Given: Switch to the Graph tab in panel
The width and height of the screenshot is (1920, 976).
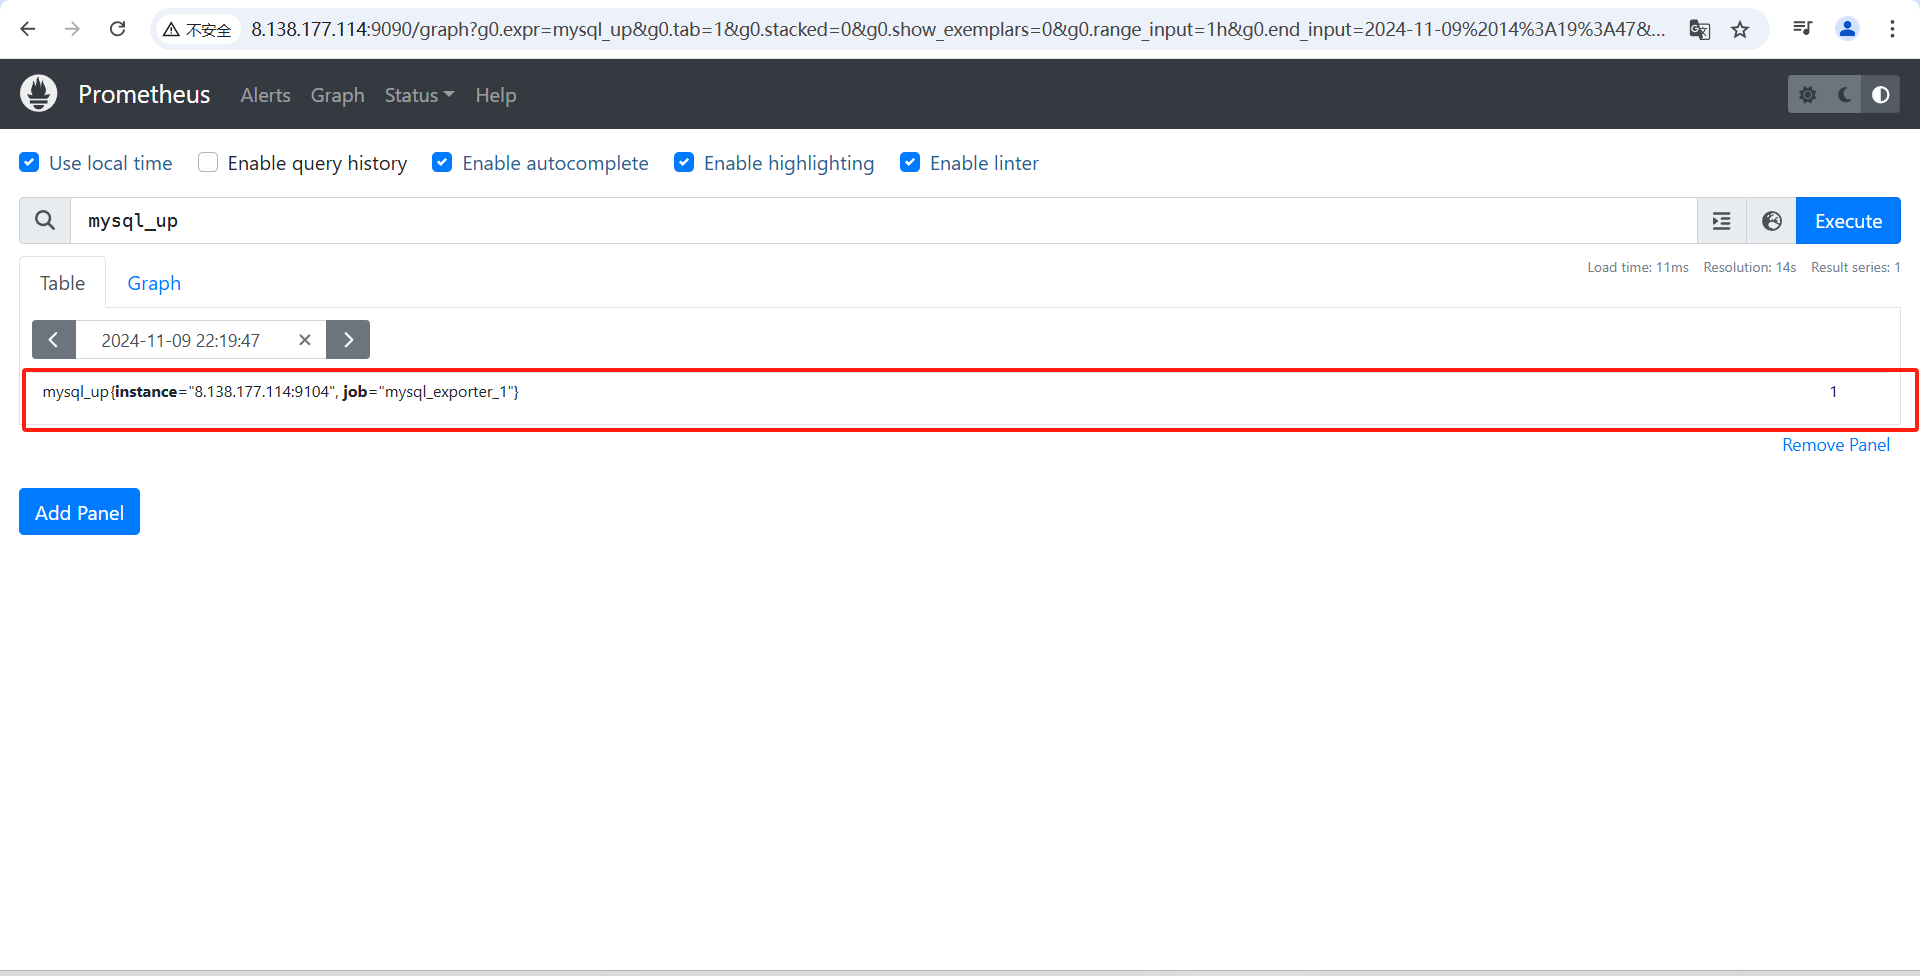Looking at the screenshot, I should [154, 283].
